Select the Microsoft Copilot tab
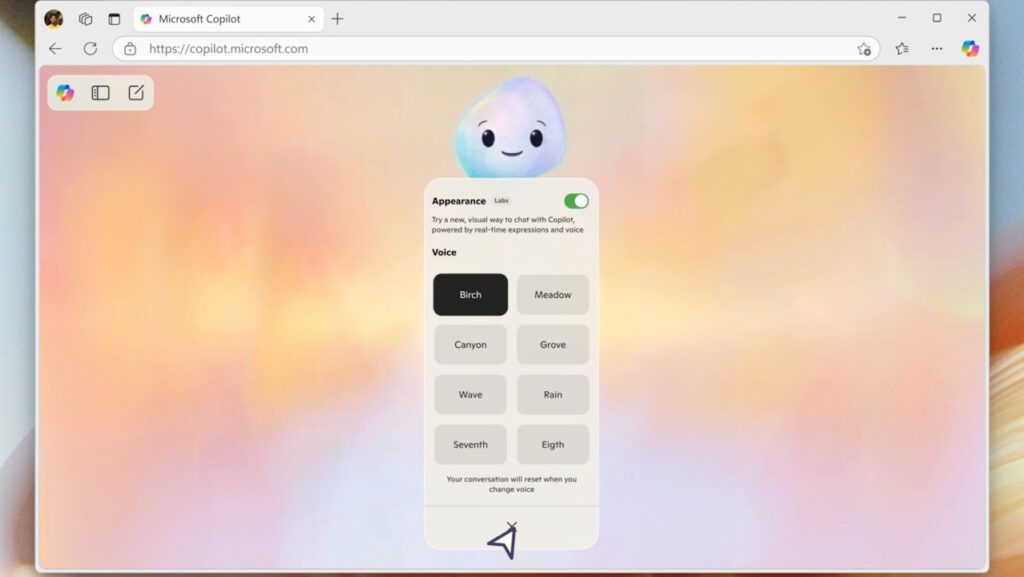 228,19
